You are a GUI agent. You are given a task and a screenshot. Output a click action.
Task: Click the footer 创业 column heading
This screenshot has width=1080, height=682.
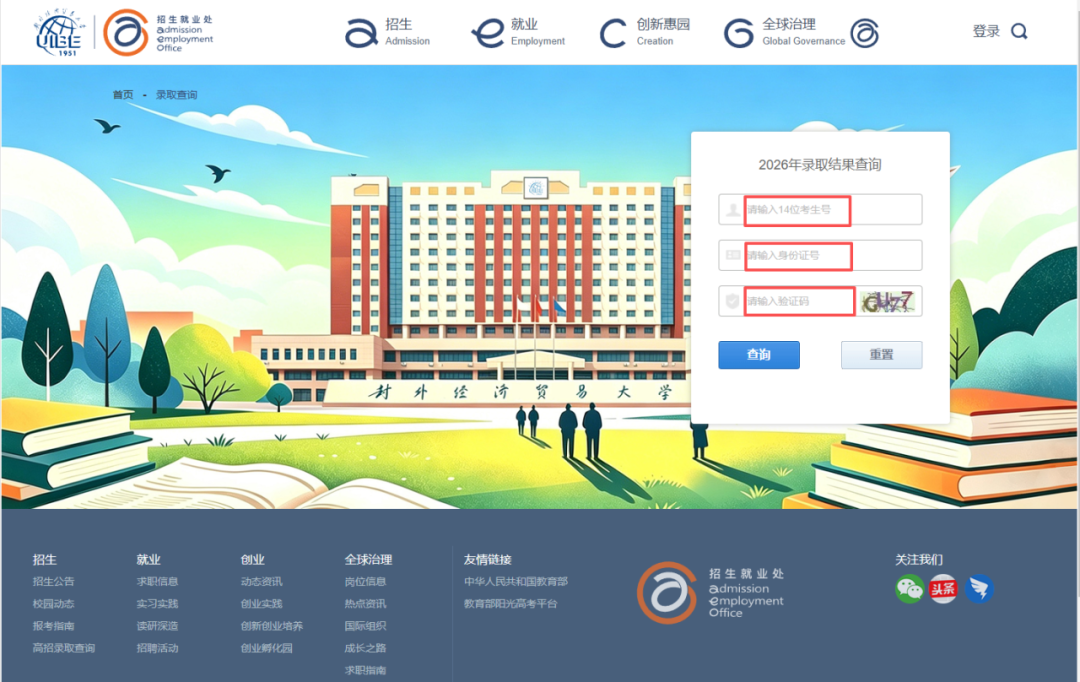253,559
